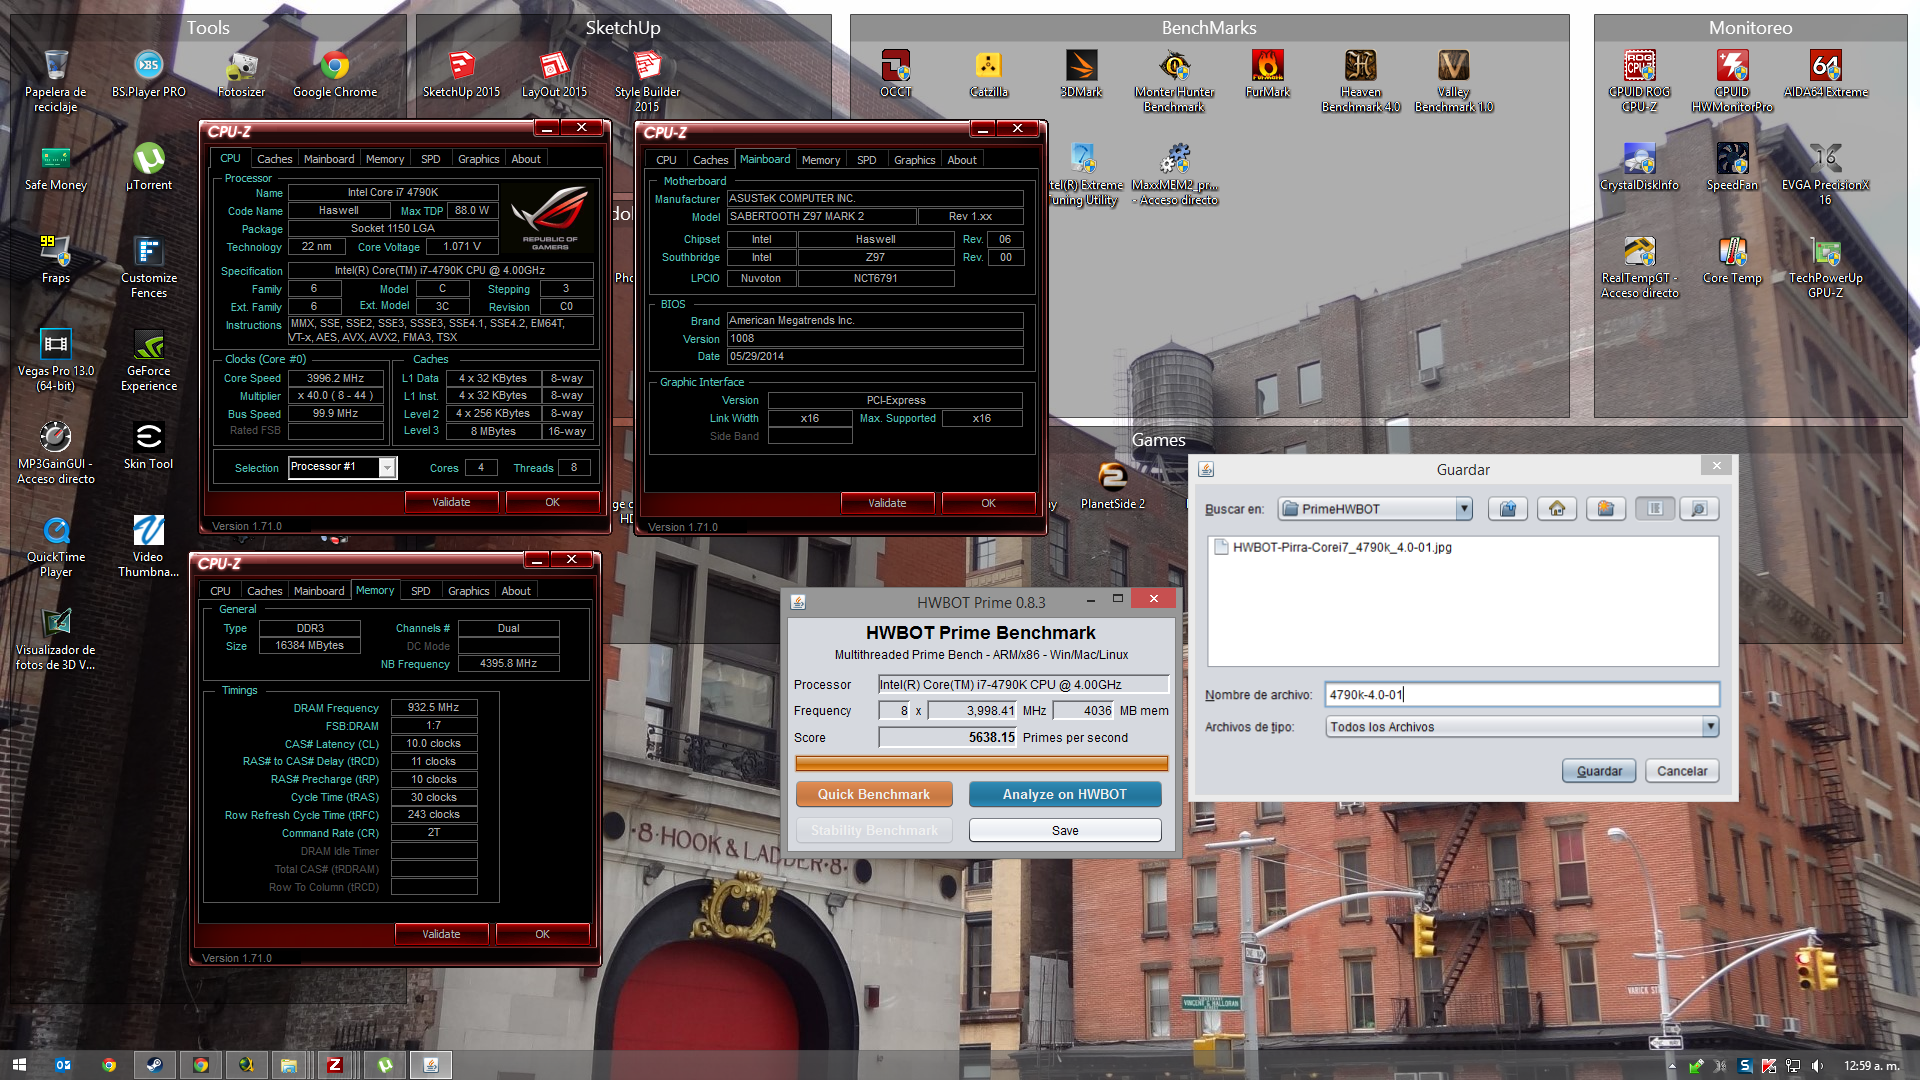Open SpeedFan desktop icon

(1732, 168)
